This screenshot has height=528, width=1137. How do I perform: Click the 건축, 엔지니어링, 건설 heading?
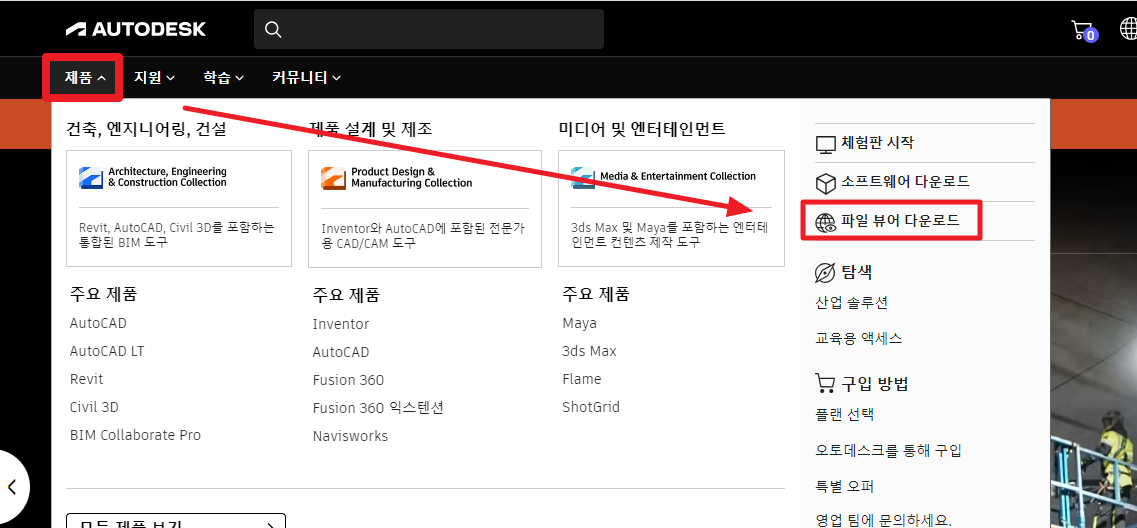coord(146,129)
